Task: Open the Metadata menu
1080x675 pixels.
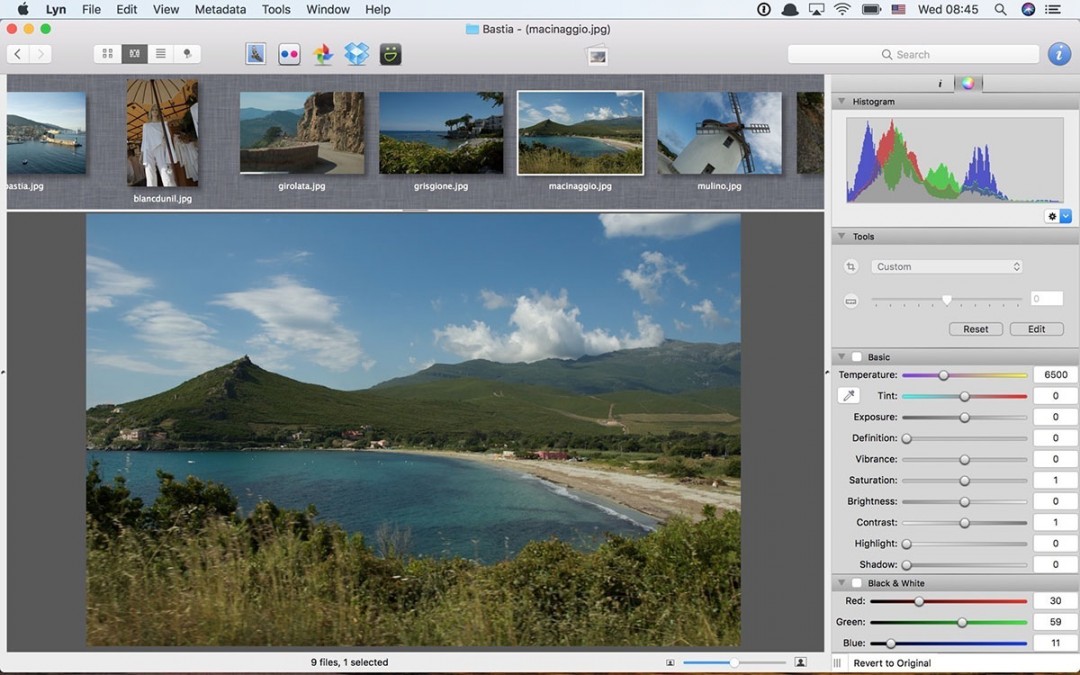Action: pyautogui.click(x=220, y=9)
